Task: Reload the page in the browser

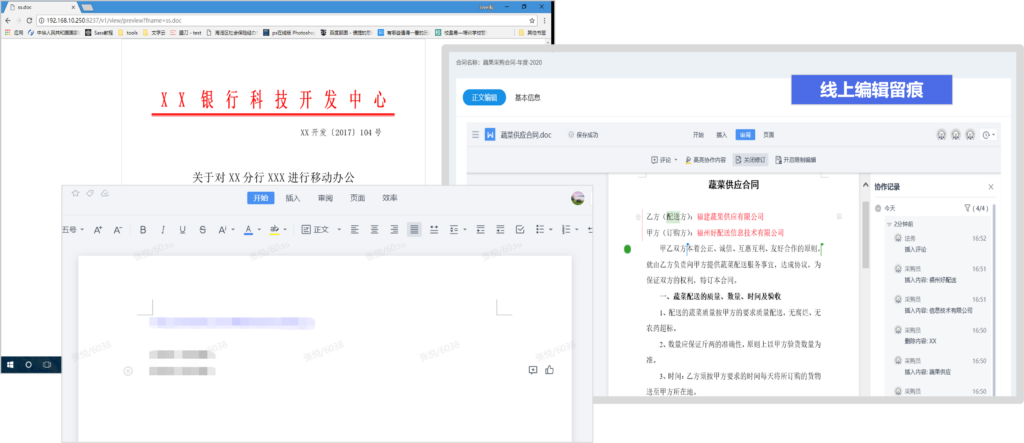Action: pos(34,20)
